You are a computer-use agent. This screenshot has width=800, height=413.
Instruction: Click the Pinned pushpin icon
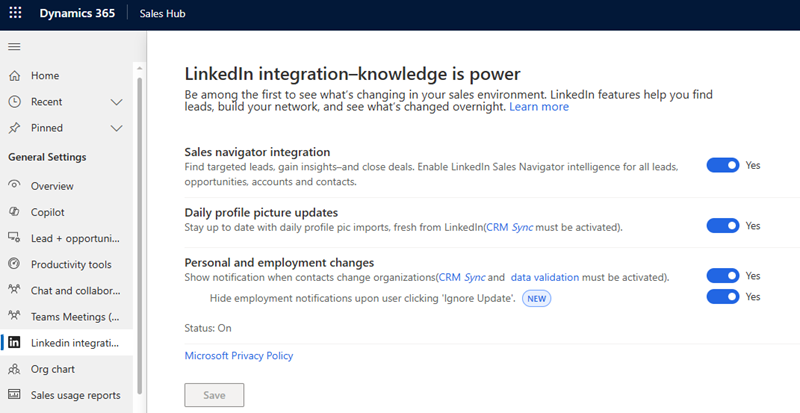click(14, 128)
